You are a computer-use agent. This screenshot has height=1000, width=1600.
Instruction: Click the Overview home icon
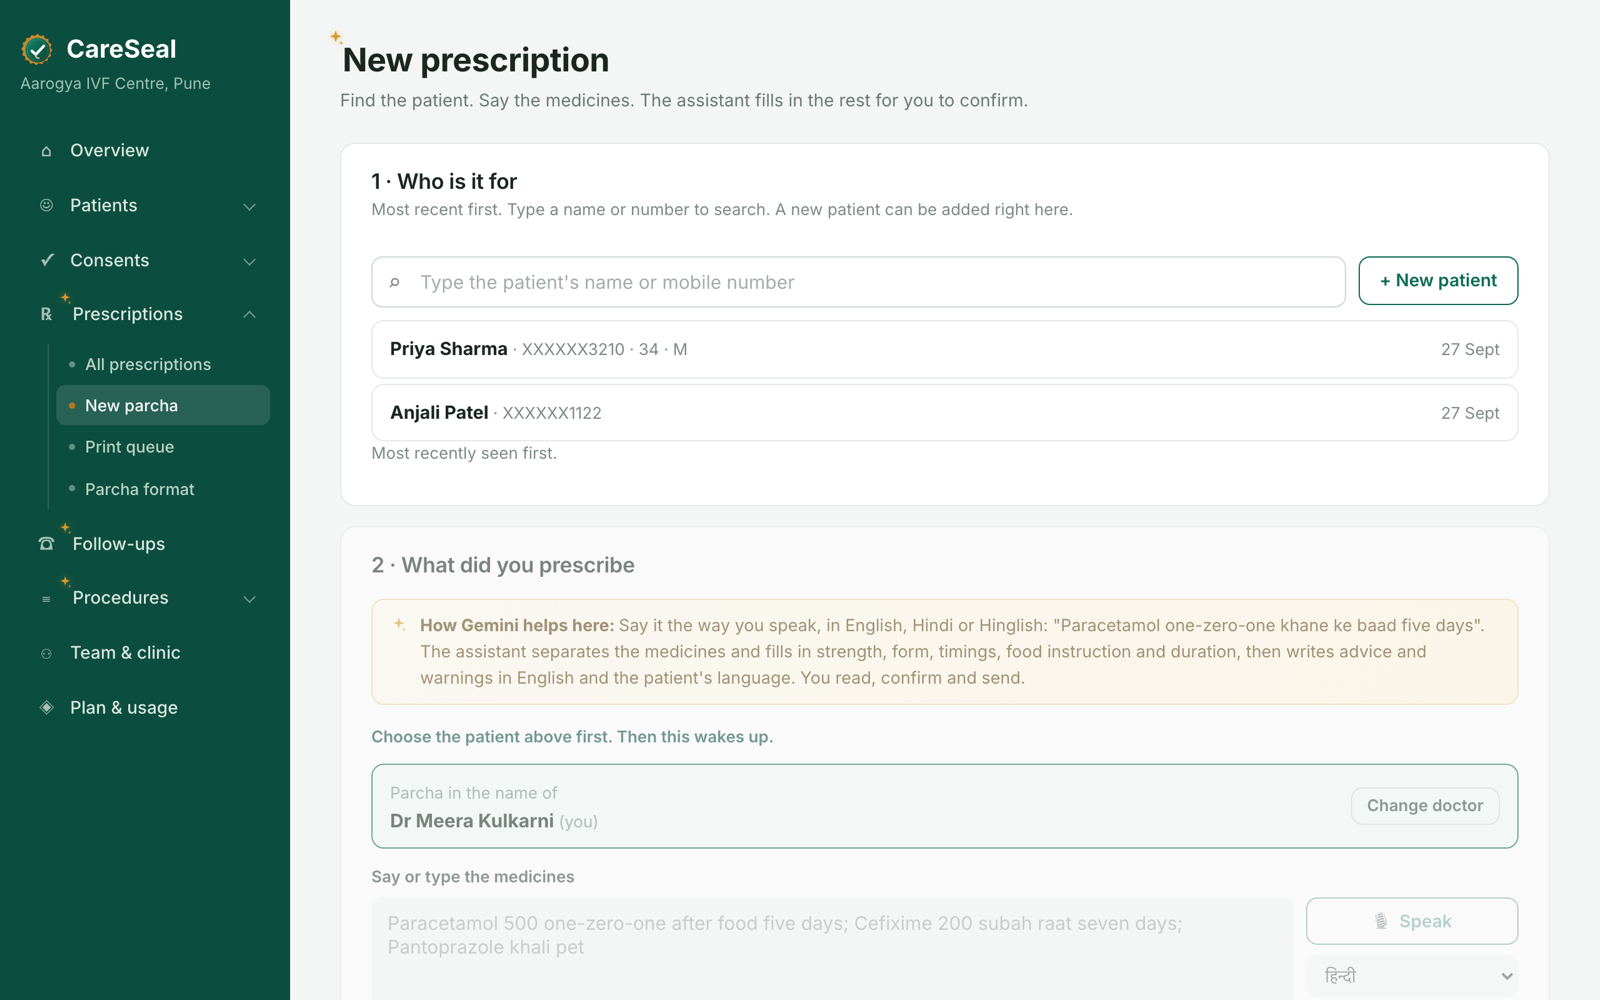click(x=46, y=151)
